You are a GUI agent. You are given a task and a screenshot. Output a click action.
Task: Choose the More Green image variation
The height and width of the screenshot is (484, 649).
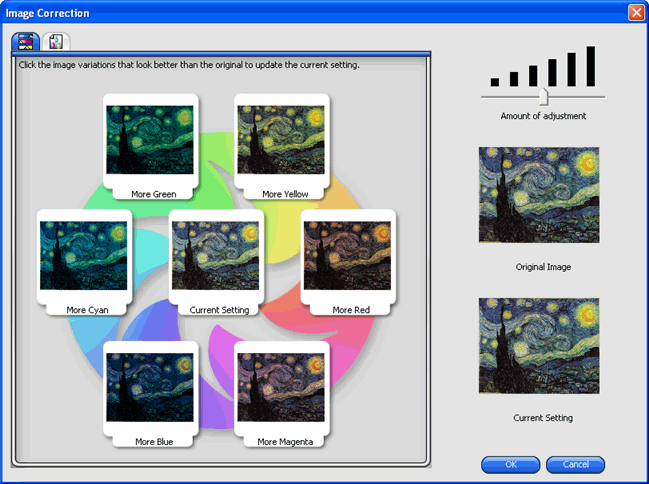[x=150, y=146]
